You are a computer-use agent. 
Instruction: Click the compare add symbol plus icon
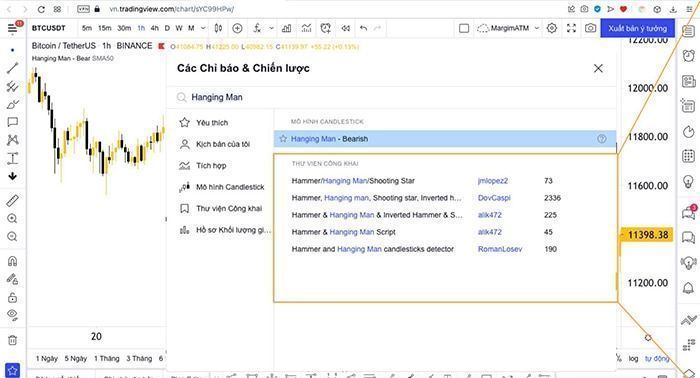238,29
